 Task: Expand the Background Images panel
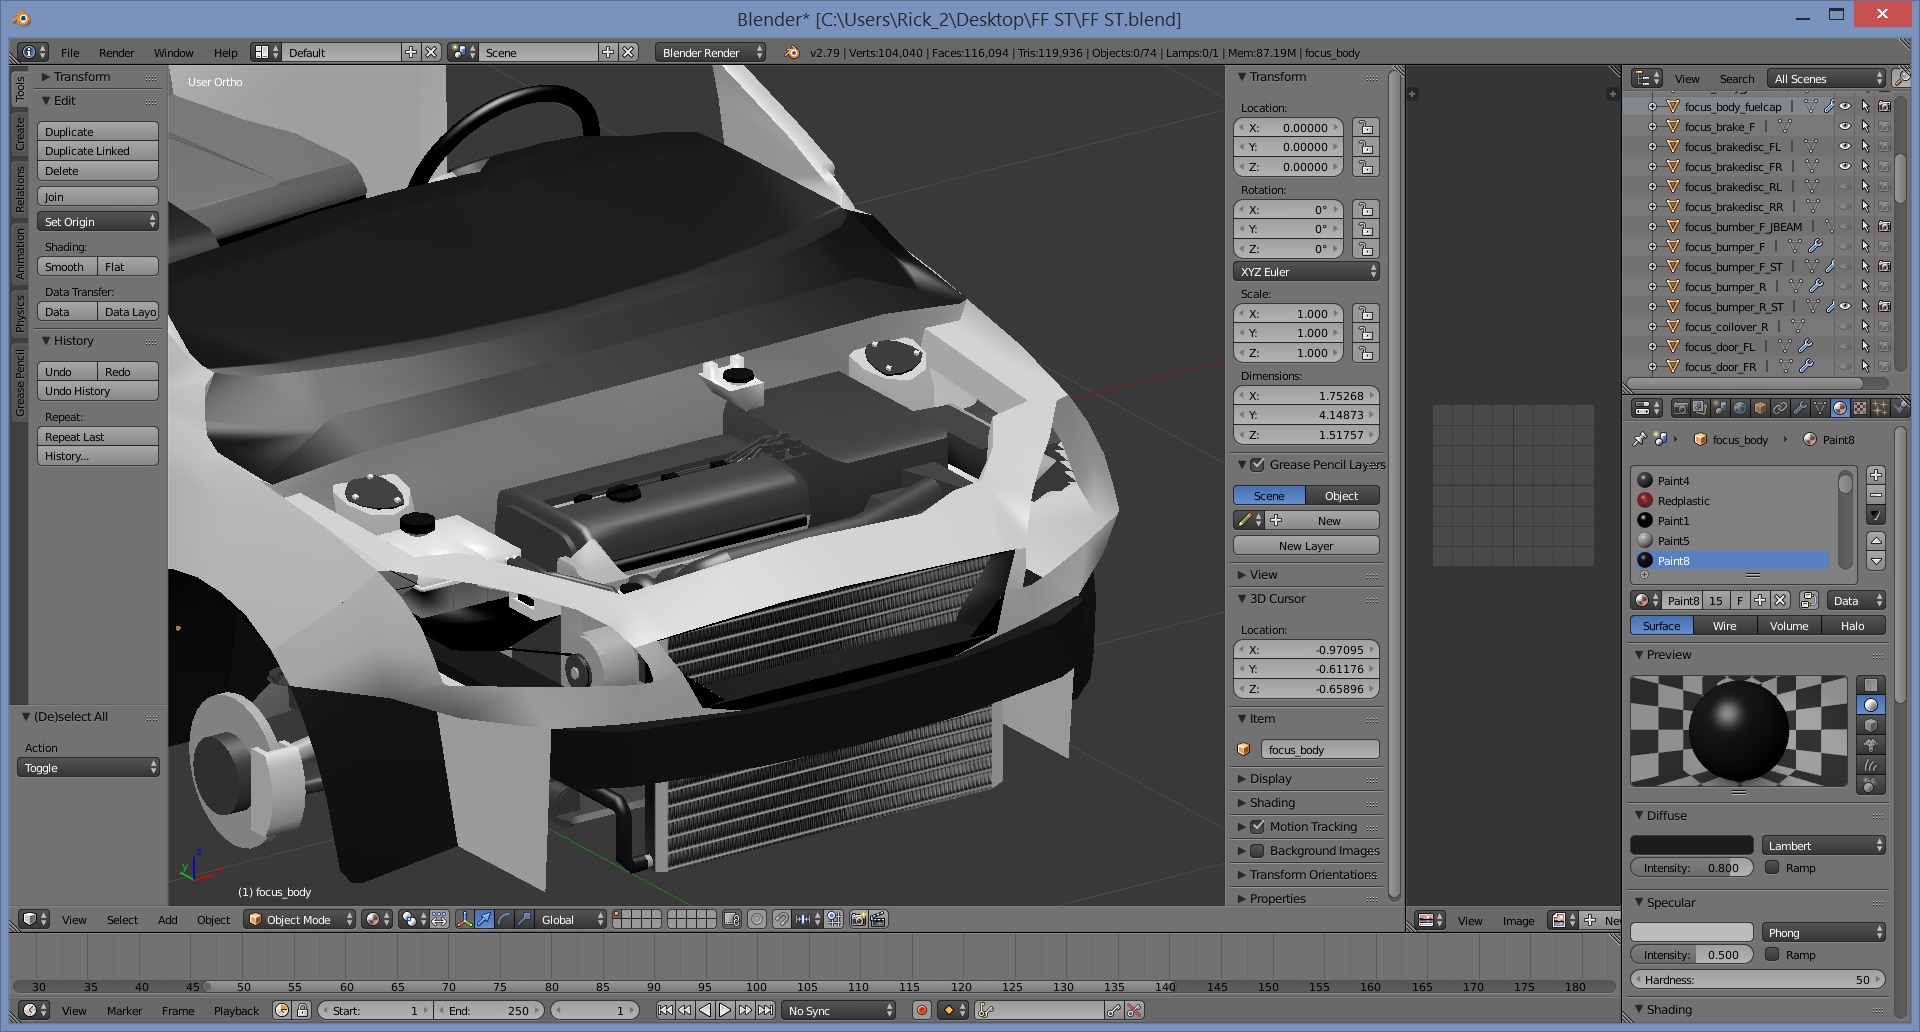(x=1242, y=850)
